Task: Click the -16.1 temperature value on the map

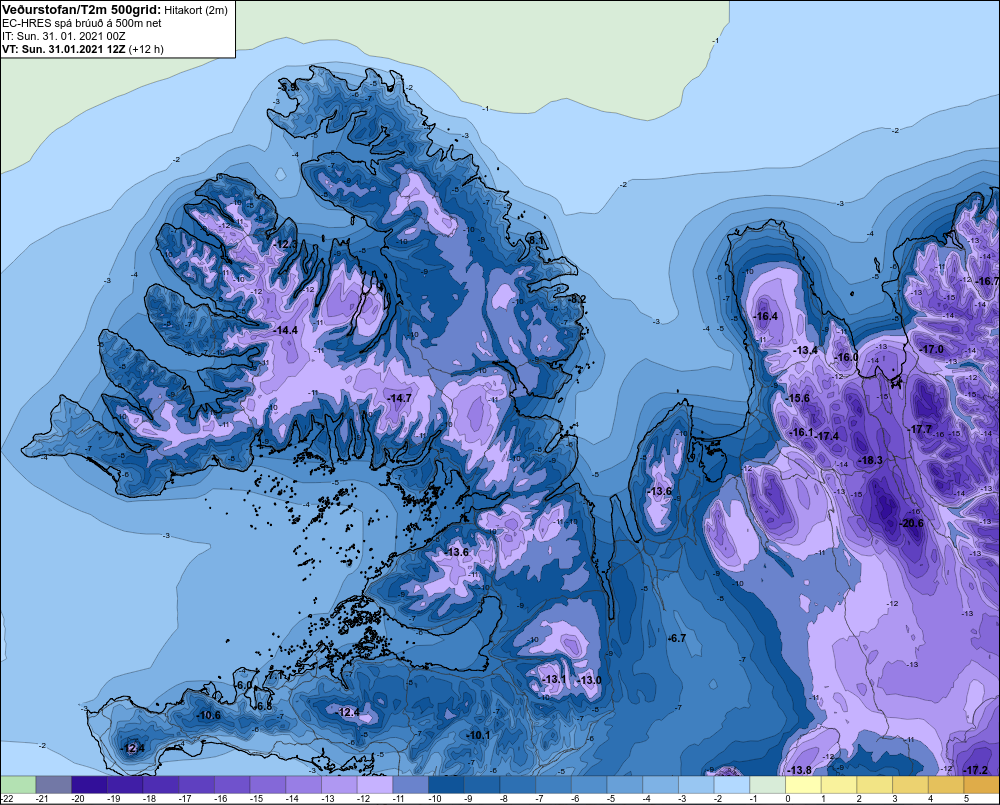Action: 802,432
